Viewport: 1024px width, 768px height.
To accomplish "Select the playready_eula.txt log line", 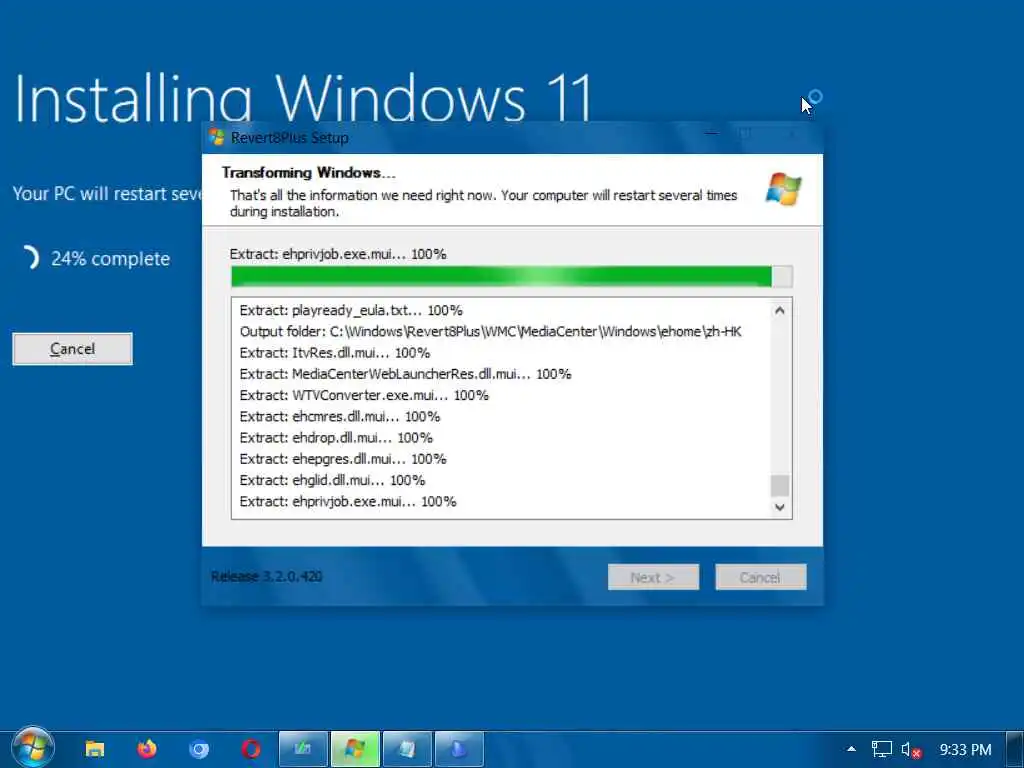I will click(x=351, y=310).
